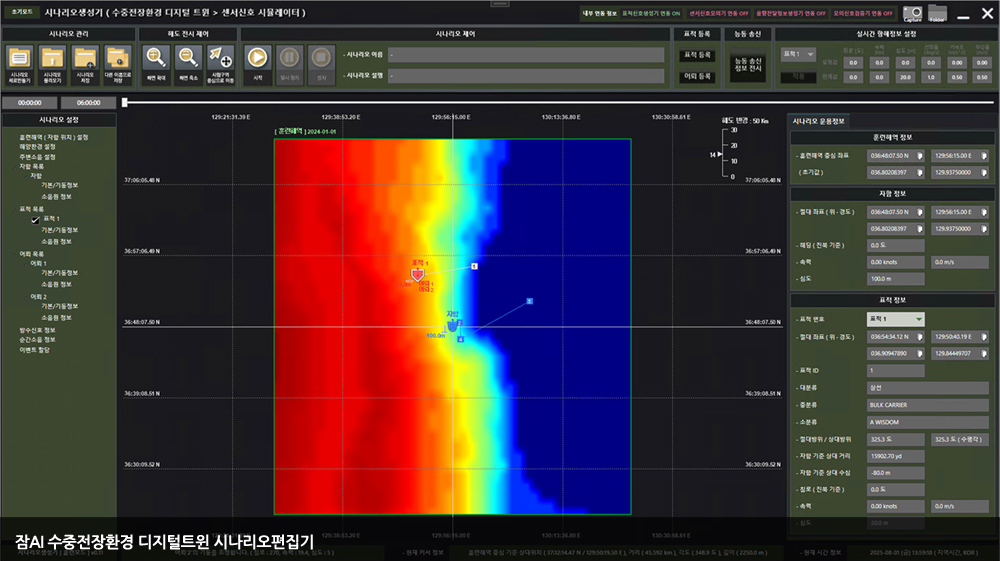1000x561 pixels.
Task: Click copy icon beside 036:48:07.50 N 훈련해역 field
Action: [920, 156]
